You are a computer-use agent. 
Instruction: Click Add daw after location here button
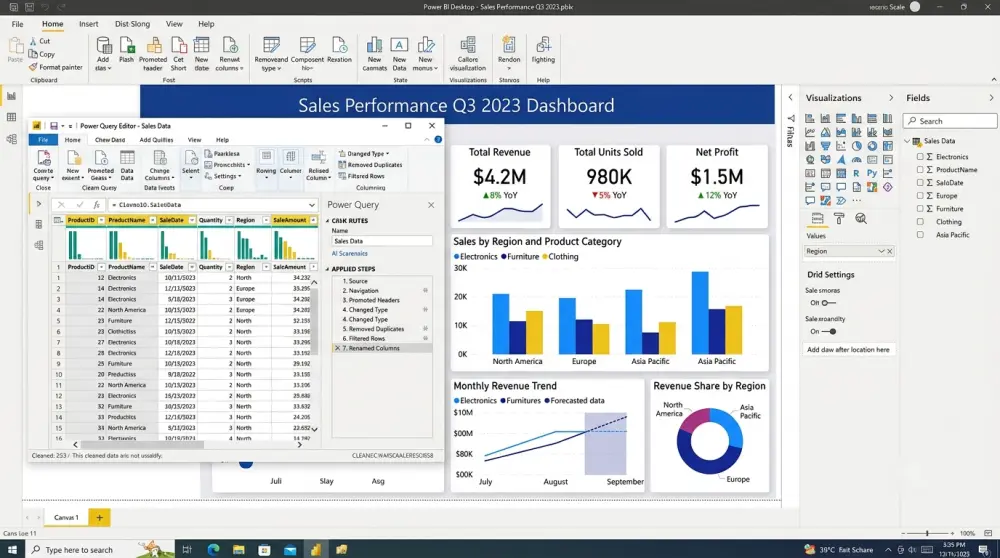pyautogui.click(x=848, y=349)
